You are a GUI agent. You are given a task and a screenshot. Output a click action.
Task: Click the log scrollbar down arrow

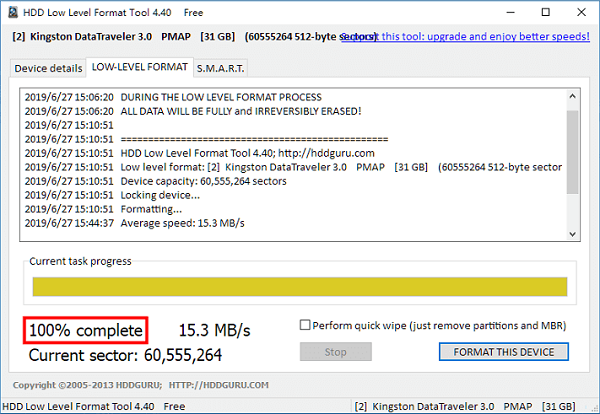tap(572, 234)
